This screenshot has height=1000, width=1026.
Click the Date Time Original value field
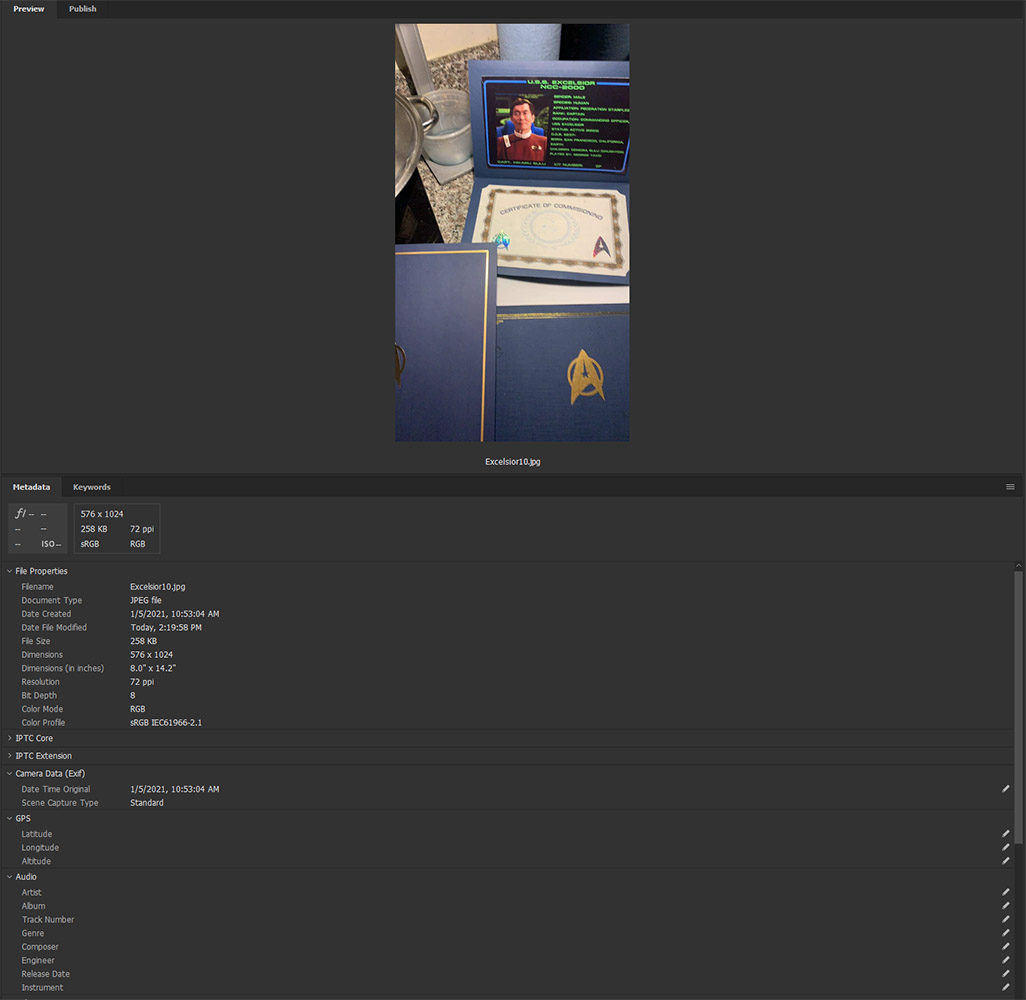tap(175, 789)
